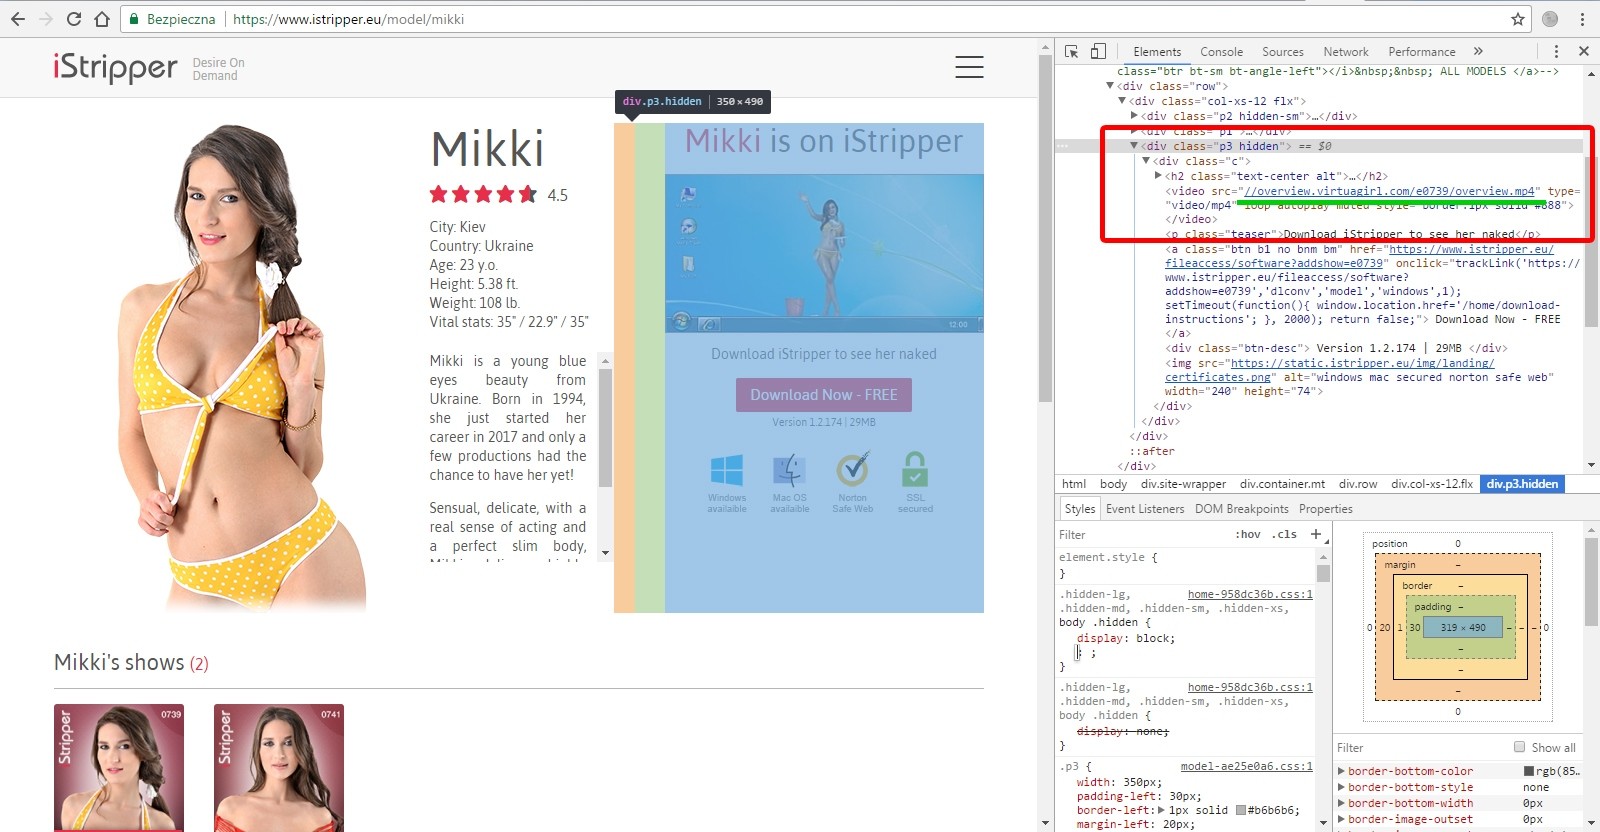Open home-958dc36b.css:1 link above display block
This screenshot has height=832, width=1600.
click(1250, 594)
